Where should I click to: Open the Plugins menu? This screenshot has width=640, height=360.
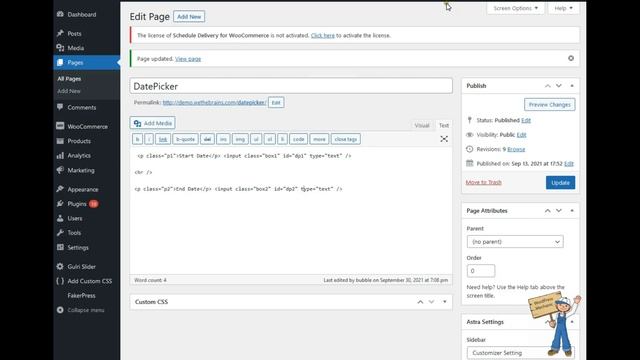[x=77, y=204]
